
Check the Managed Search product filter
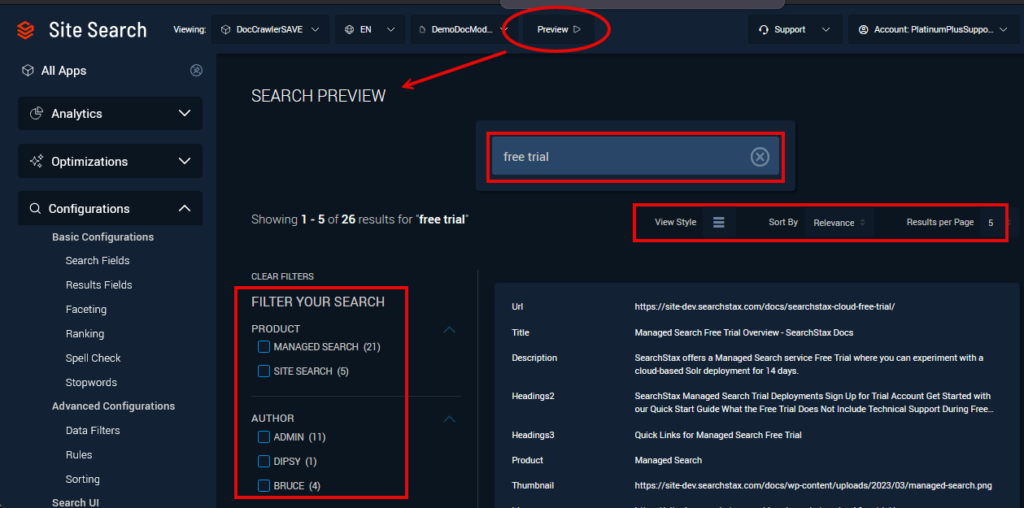click(x=264, y=347)
